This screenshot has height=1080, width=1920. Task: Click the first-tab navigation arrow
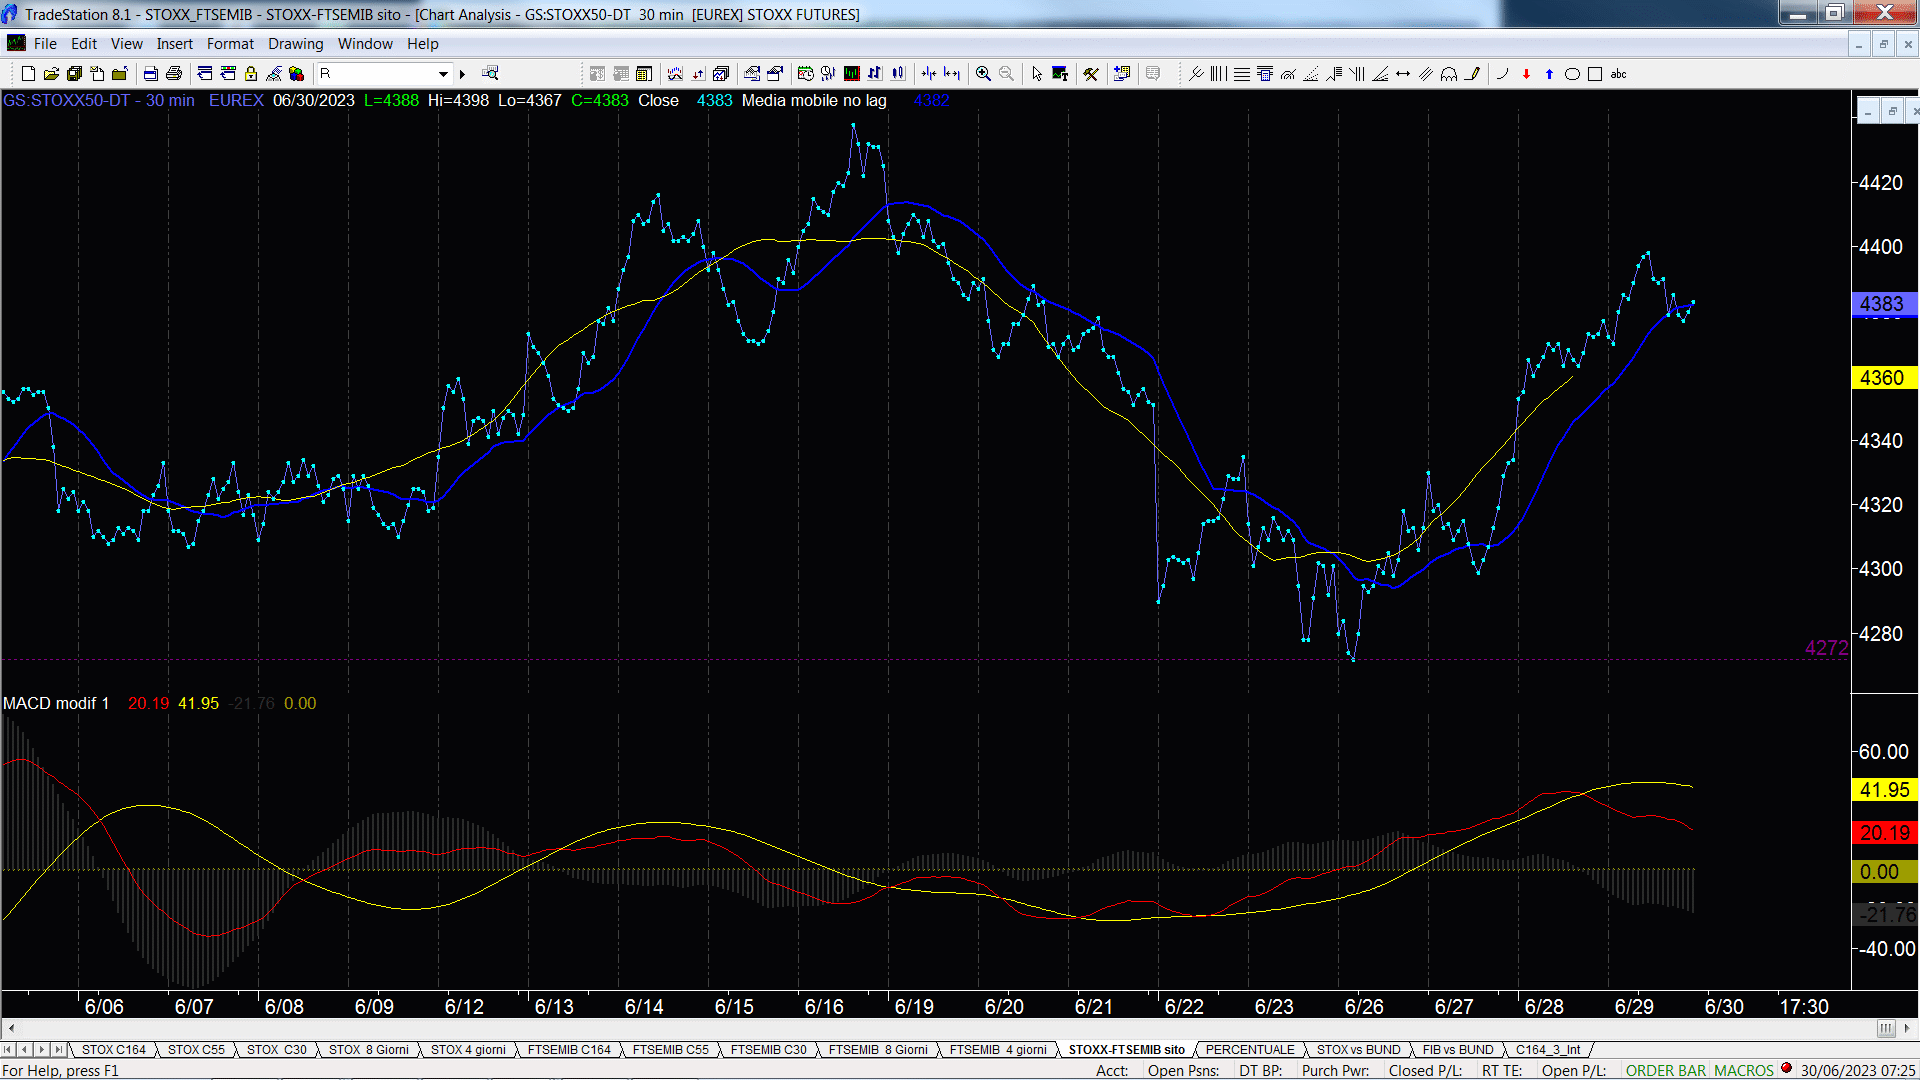point(8,1050)
